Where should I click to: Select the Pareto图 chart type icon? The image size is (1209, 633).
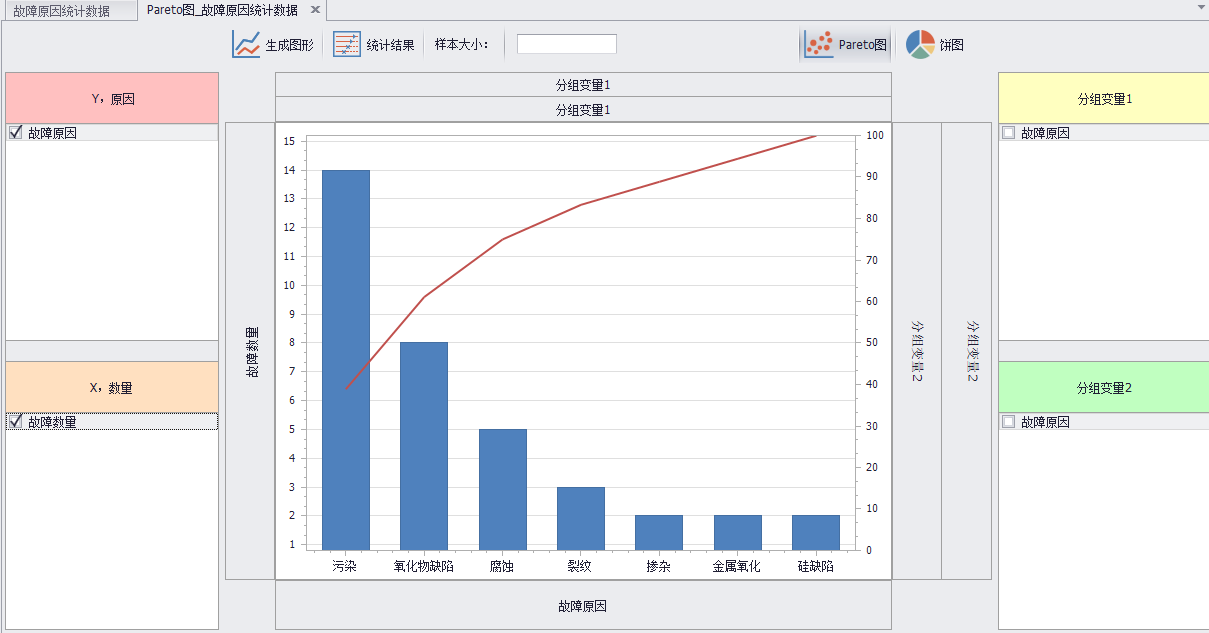coord(820,43)
